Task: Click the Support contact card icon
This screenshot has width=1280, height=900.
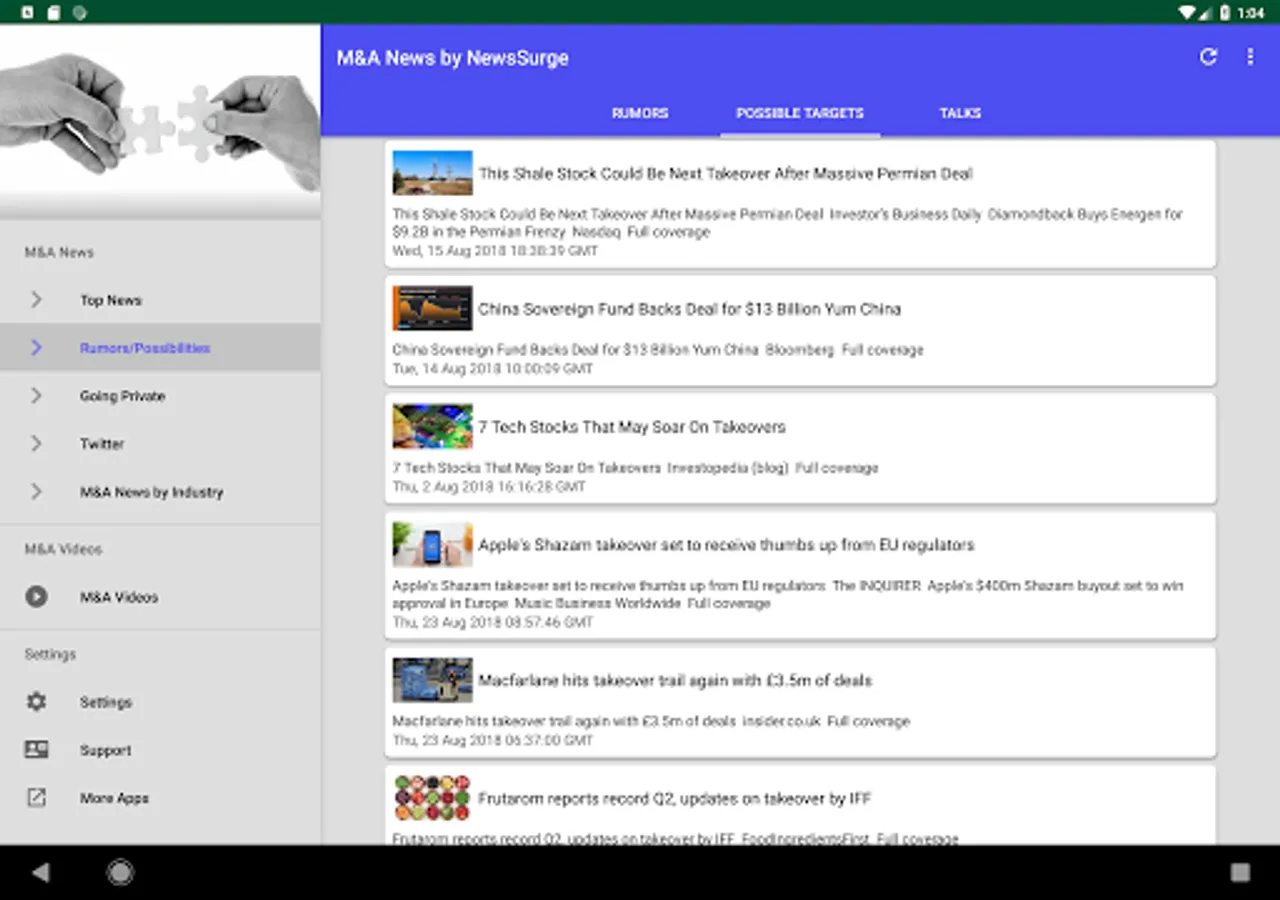Action: [x=36, y=750]
